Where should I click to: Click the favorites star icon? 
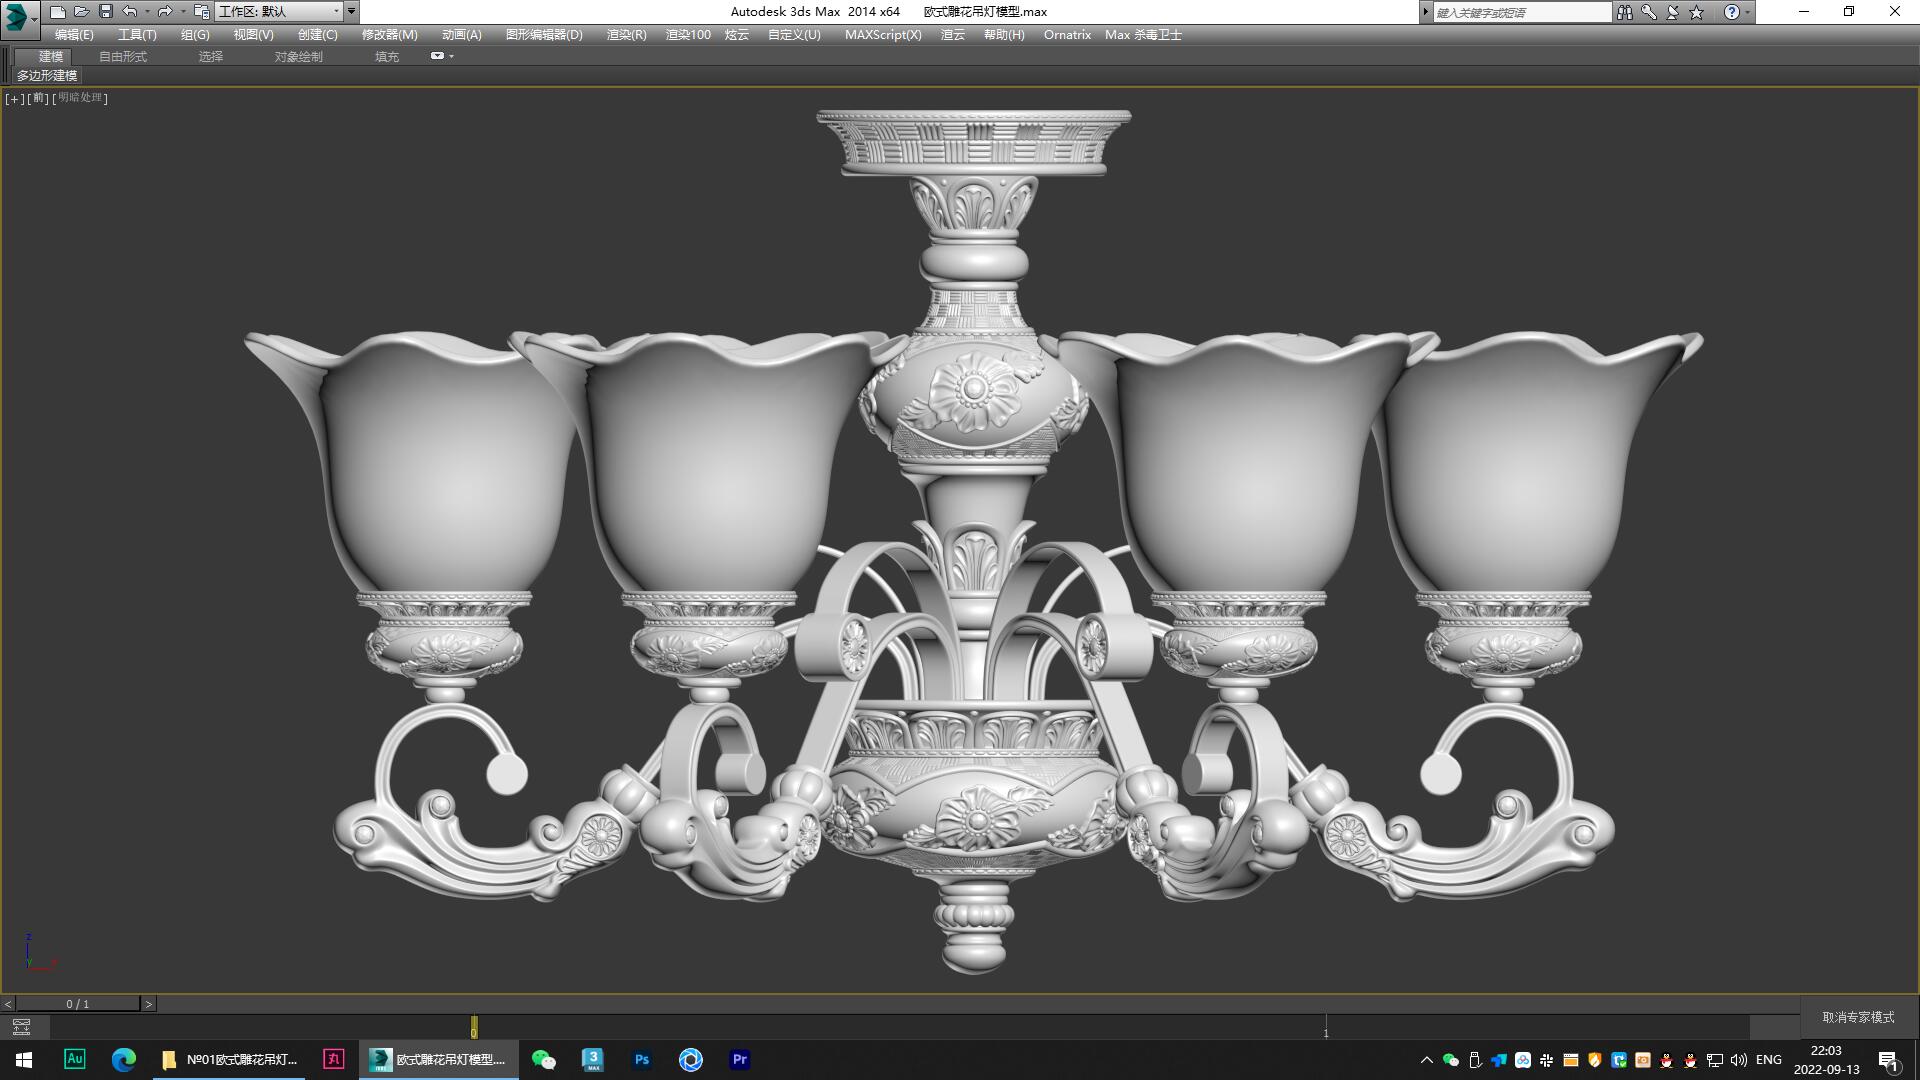[1694, 12]
